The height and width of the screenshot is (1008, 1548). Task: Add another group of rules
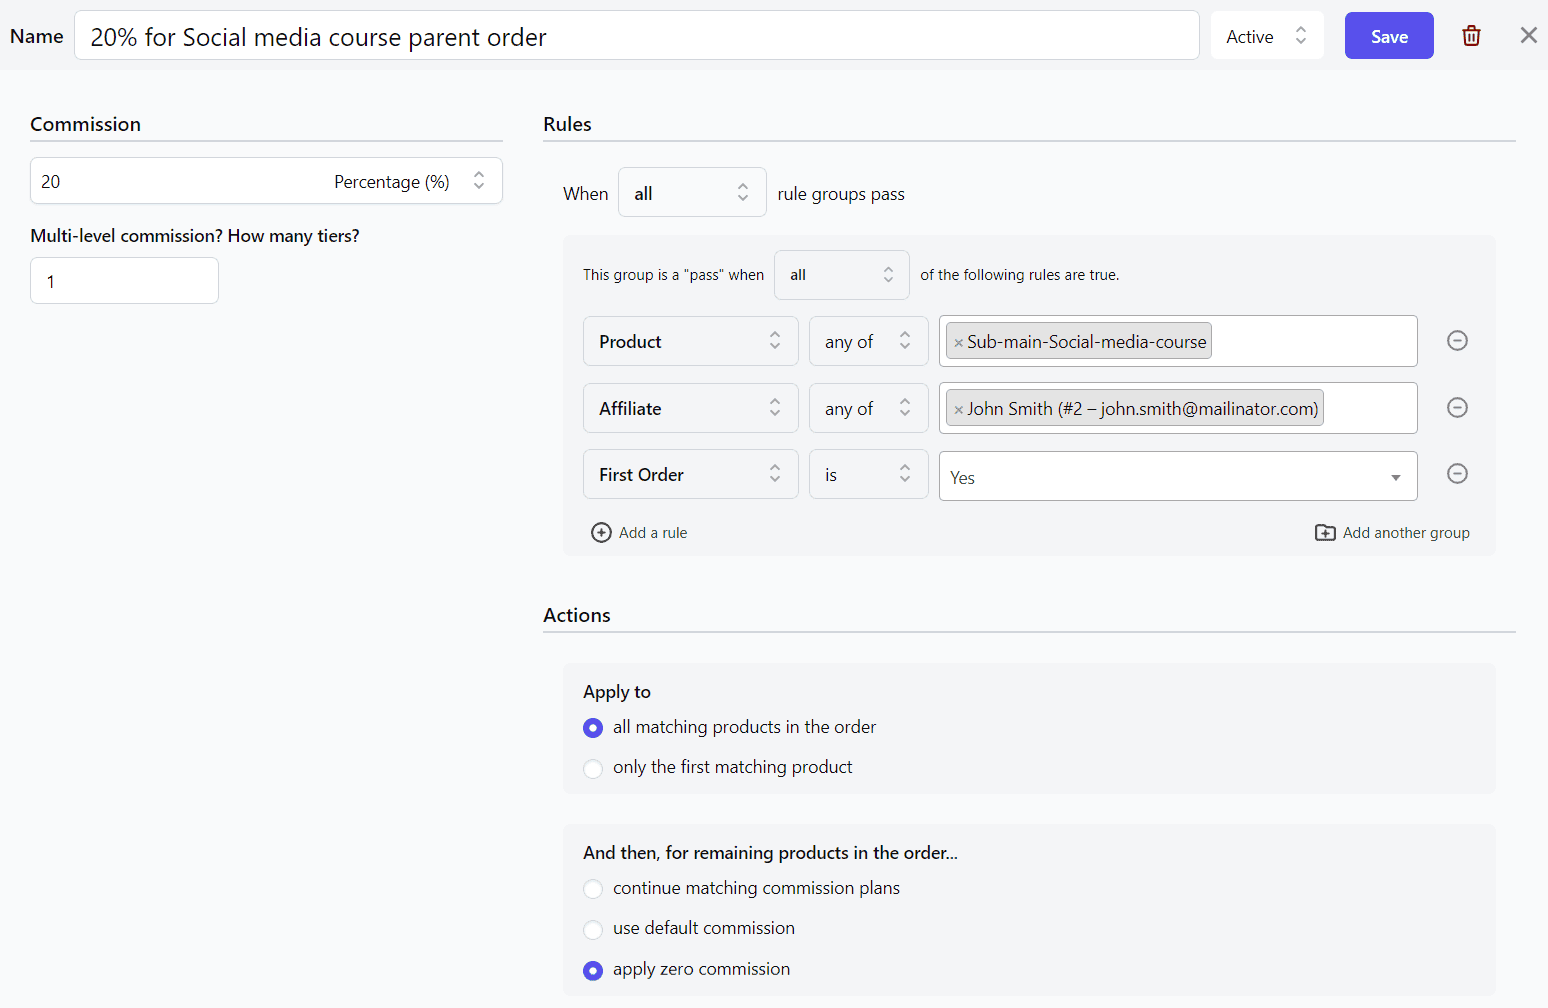pos(1392,533)
